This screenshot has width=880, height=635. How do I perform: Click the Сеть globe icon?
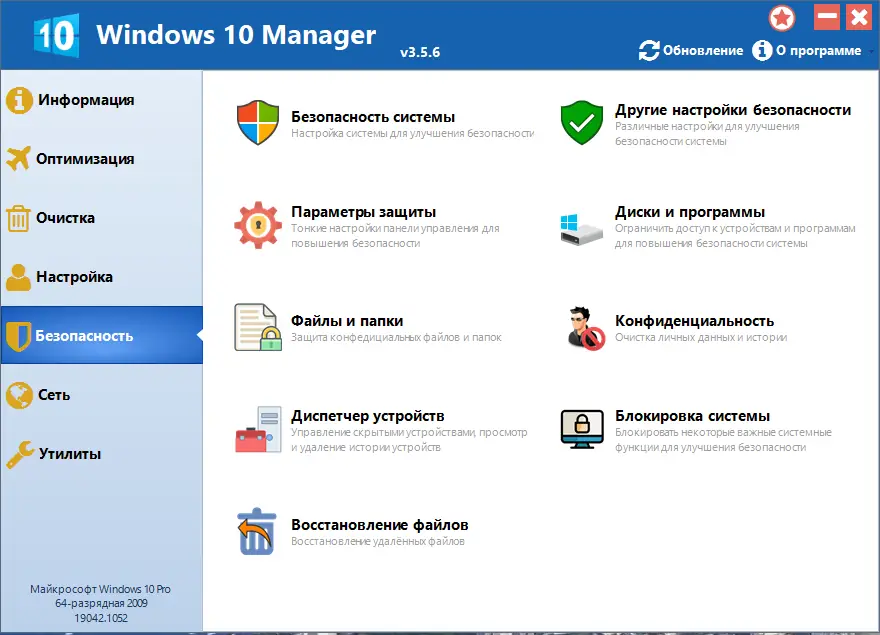(x=19, y=395)
